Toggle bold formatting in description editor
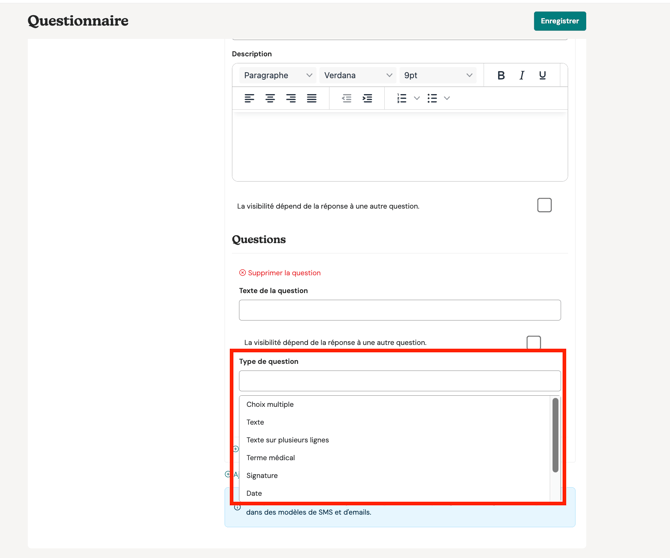The height and width of the screenshot is (558, 670). point(501,76)
